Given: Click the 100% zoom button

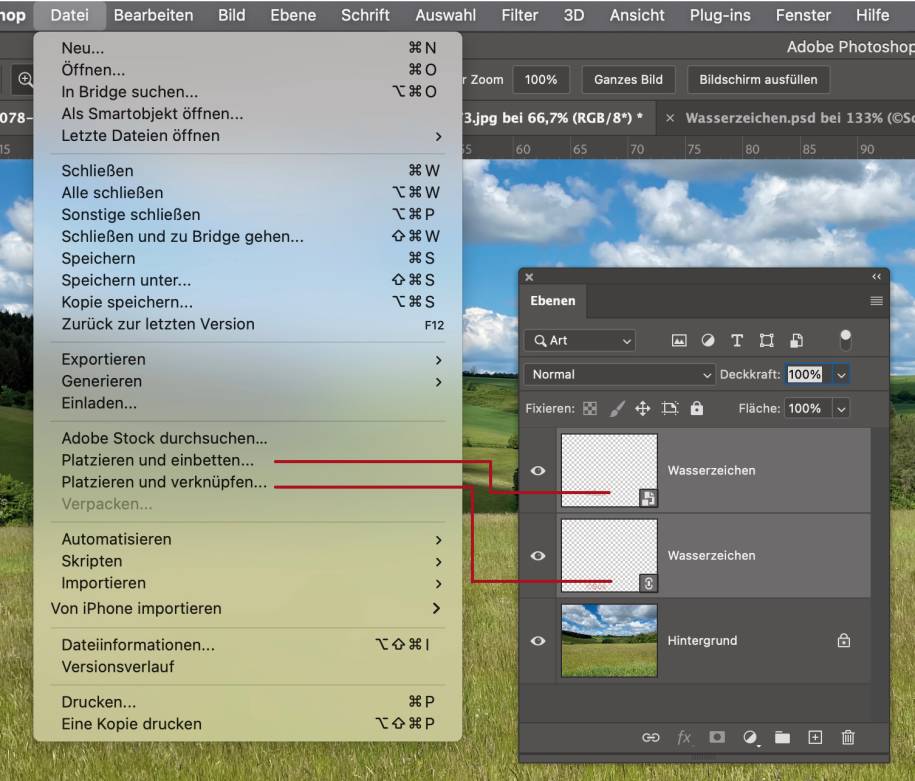Looking at the screenshot, I should [x=540, y=79].
